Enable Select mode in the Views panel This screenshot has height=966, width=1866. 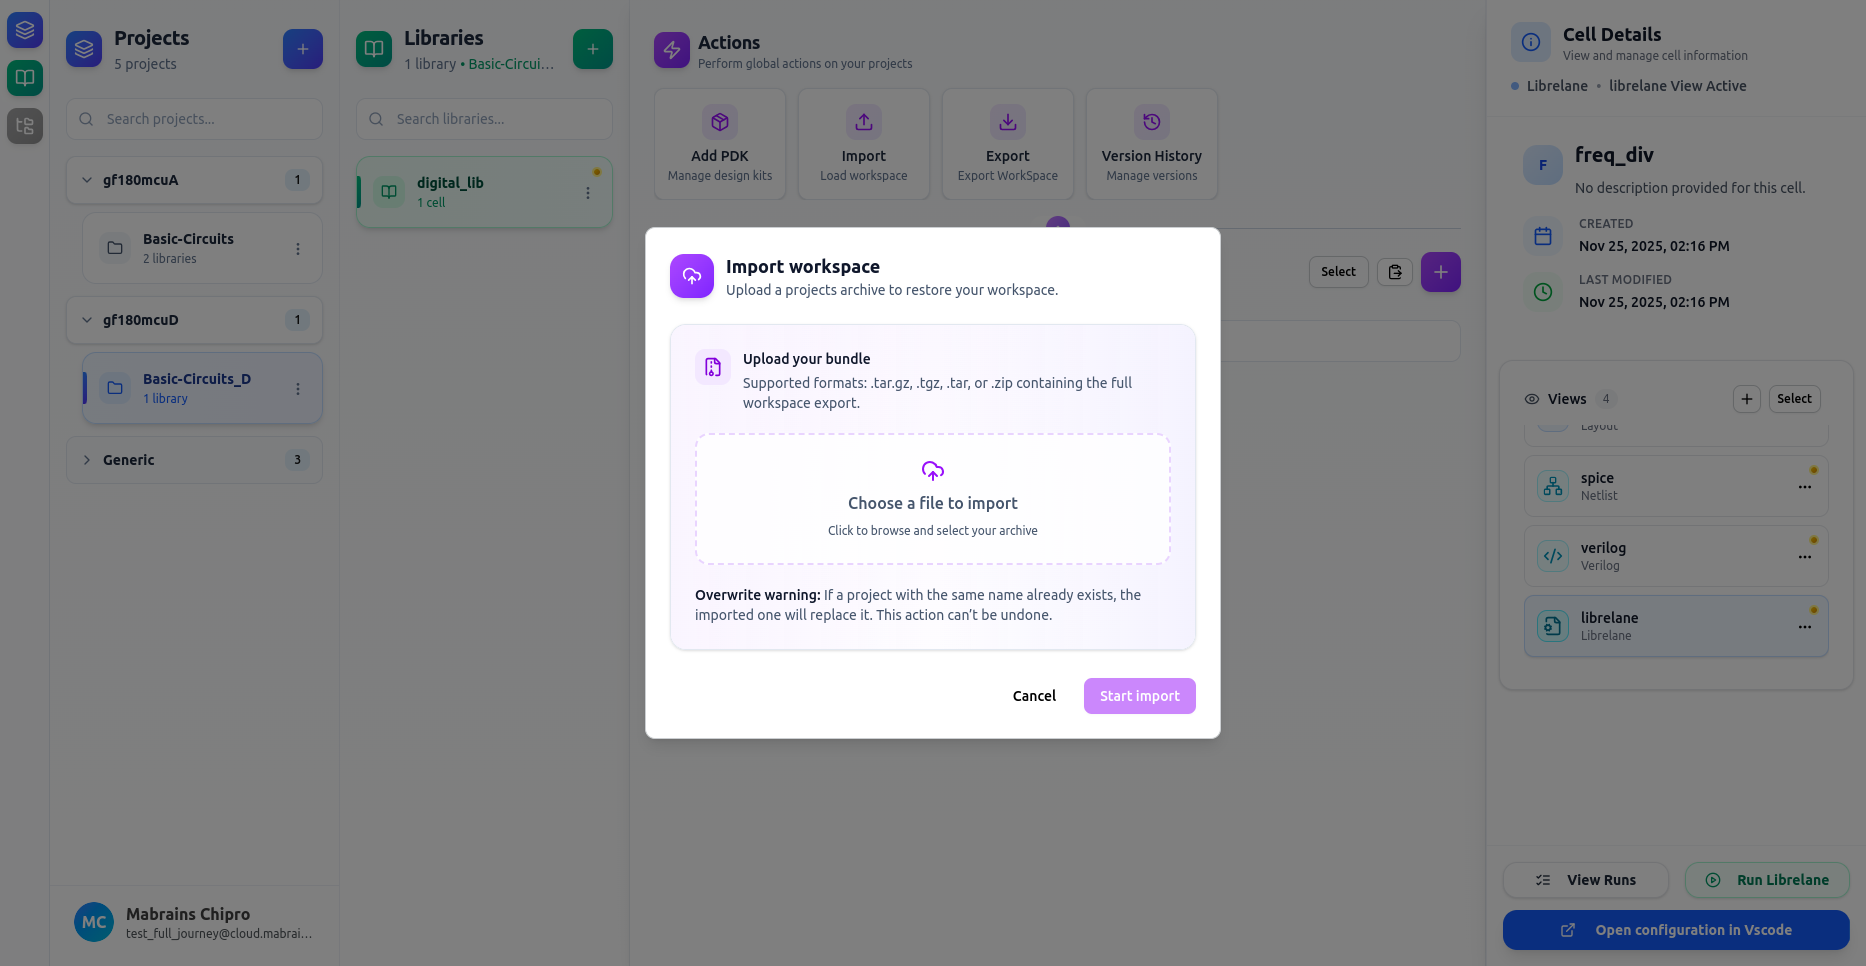click(x=1793, y=398)
